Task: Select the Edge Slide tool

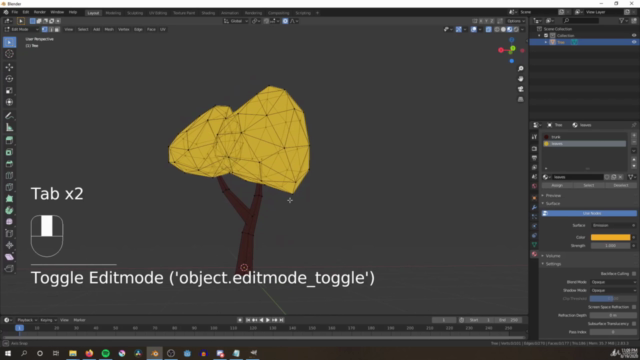Action: click(9, 233)
